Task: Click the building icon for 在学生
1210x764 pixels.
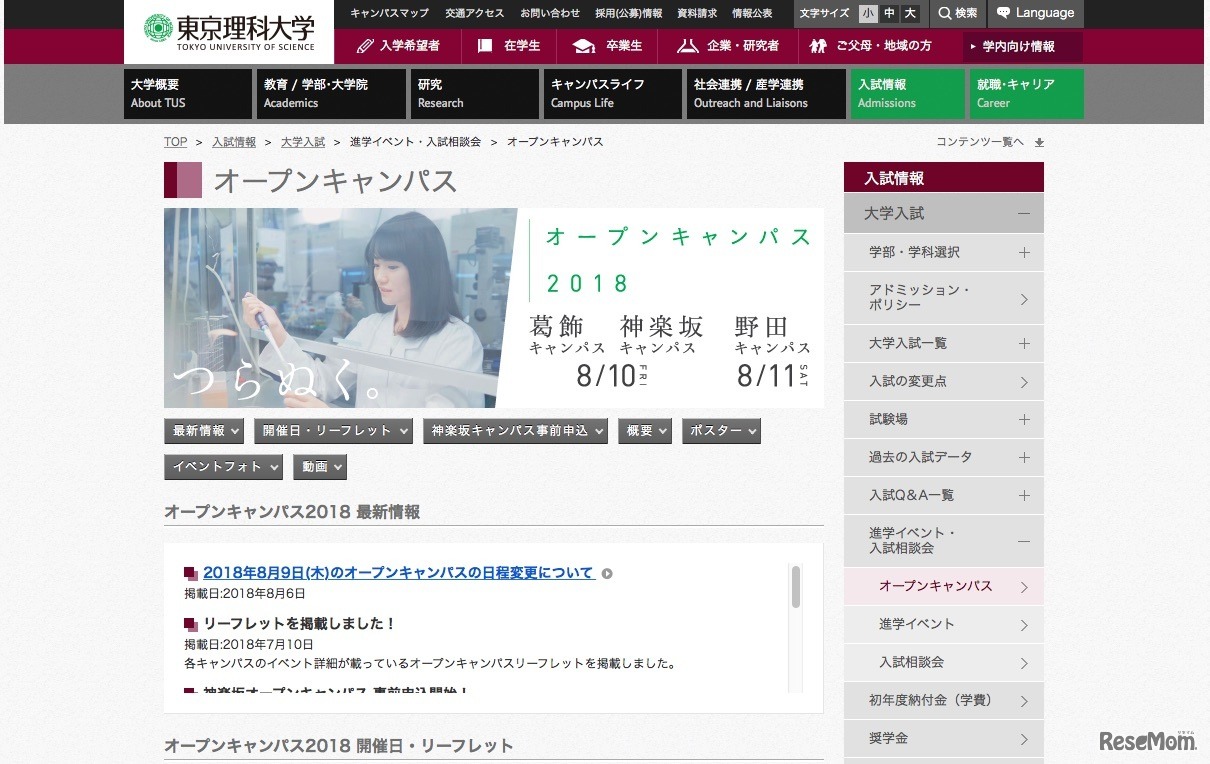Action: [x=483, y=45]
